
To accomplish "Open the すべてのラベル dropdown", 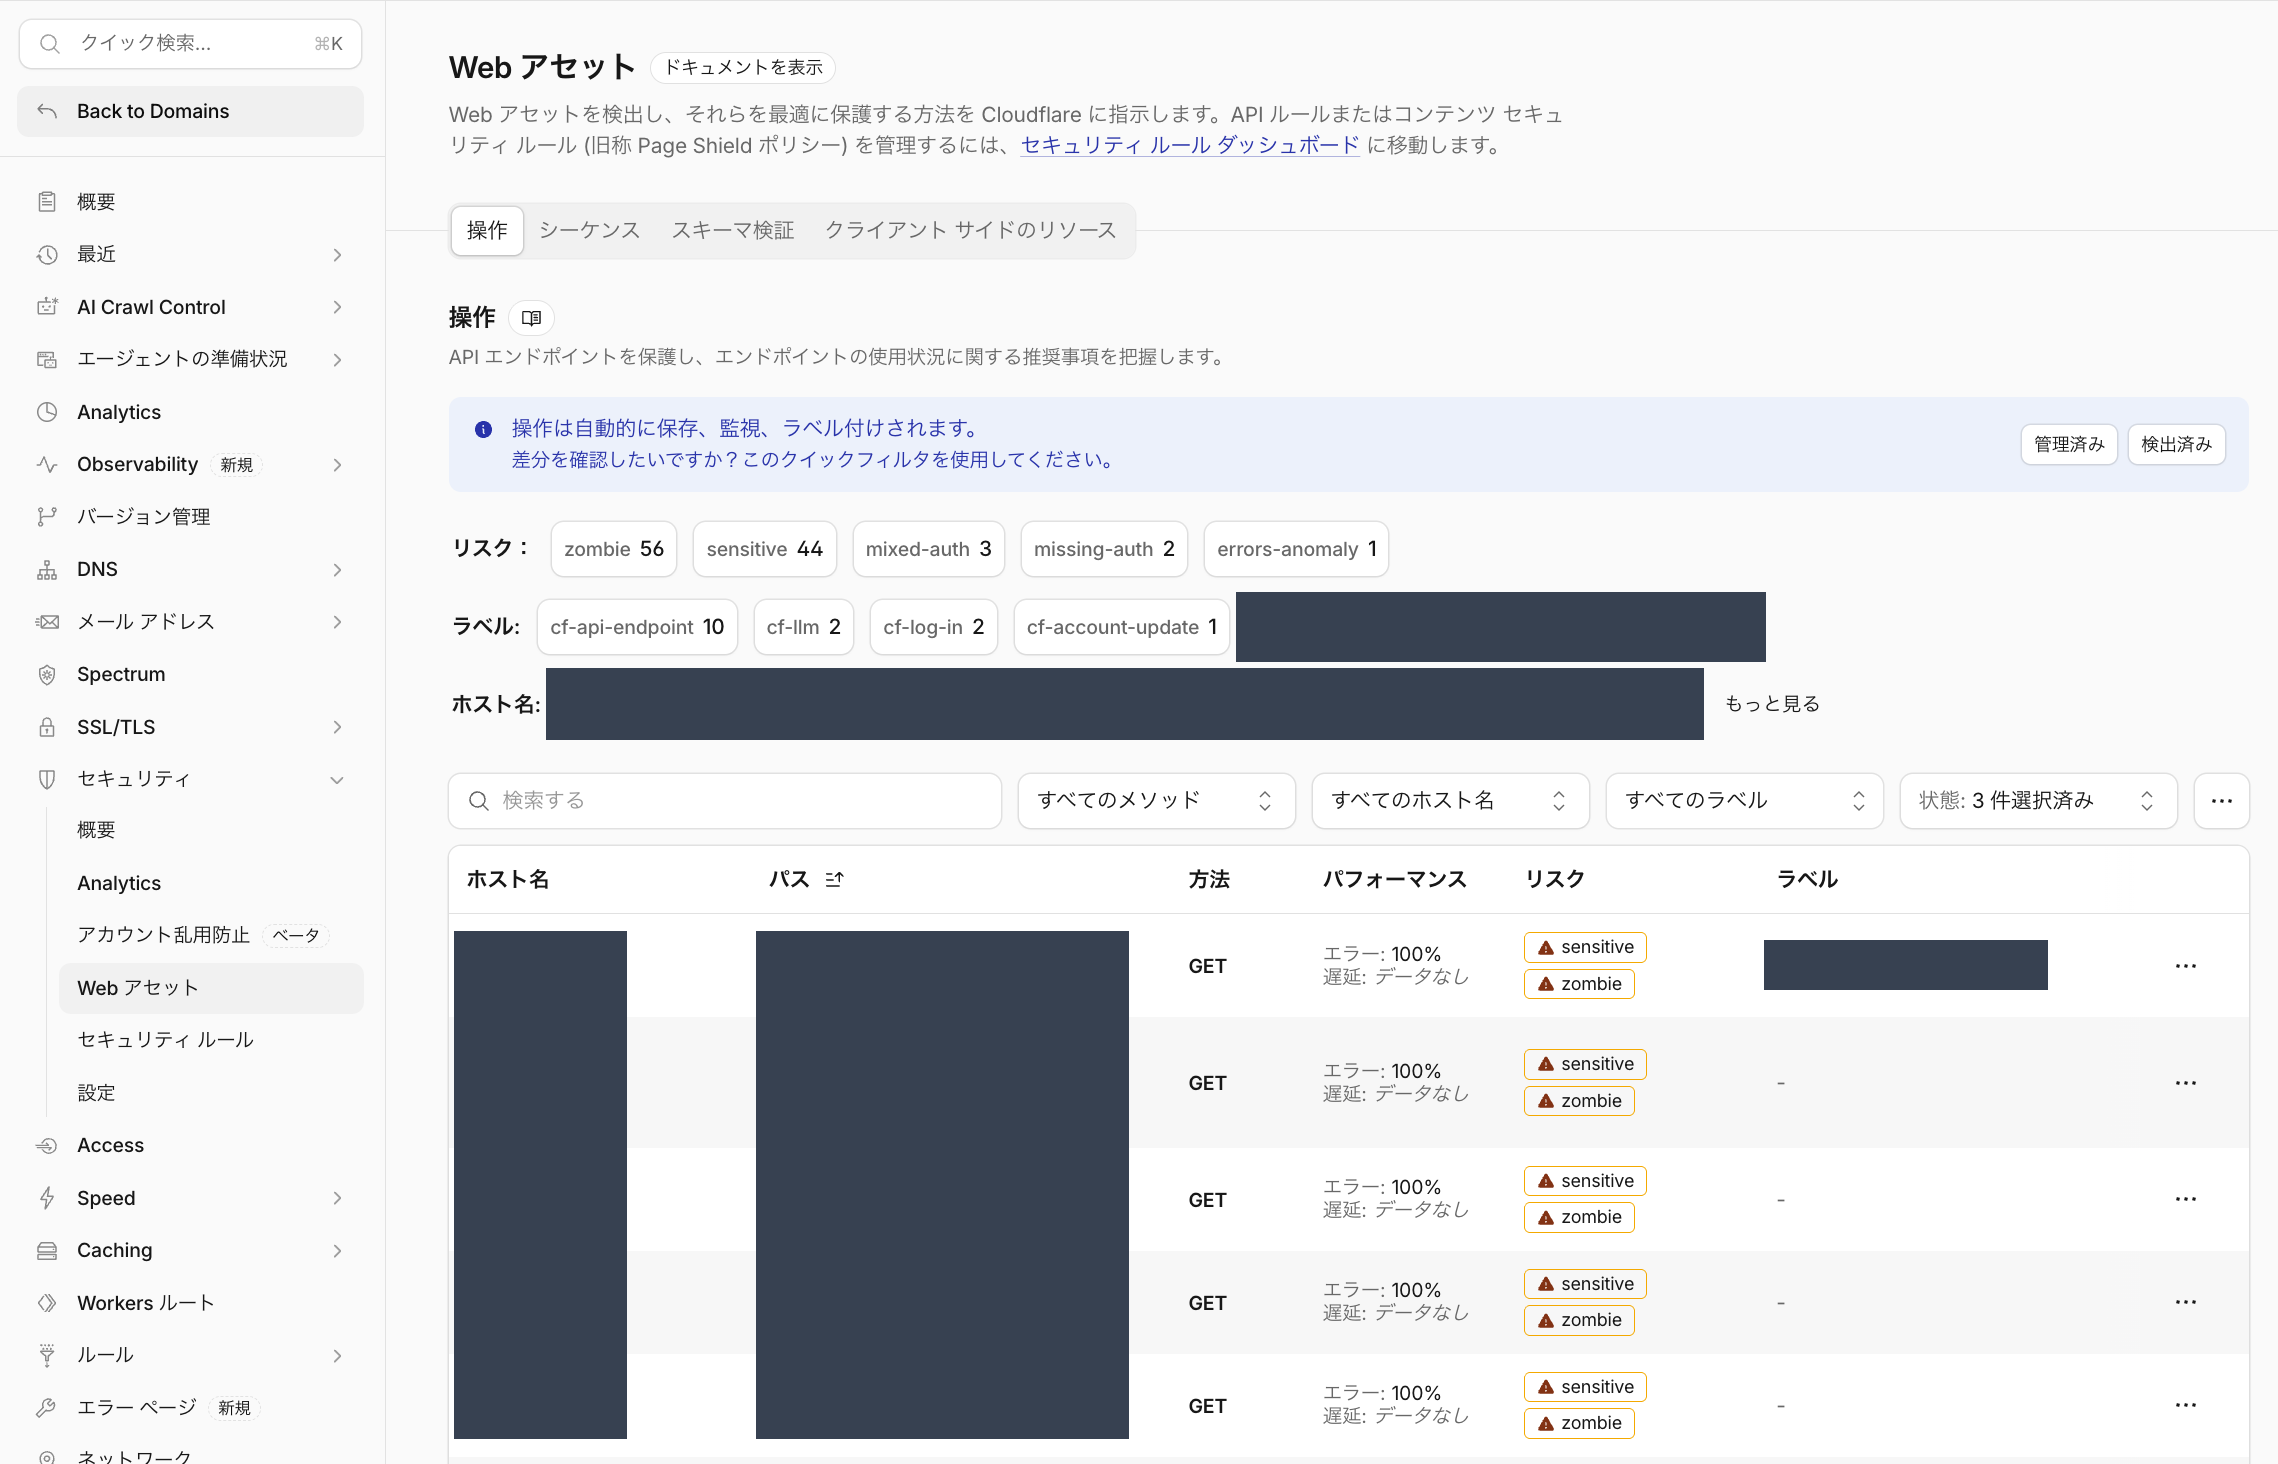I will [1744, 801].
